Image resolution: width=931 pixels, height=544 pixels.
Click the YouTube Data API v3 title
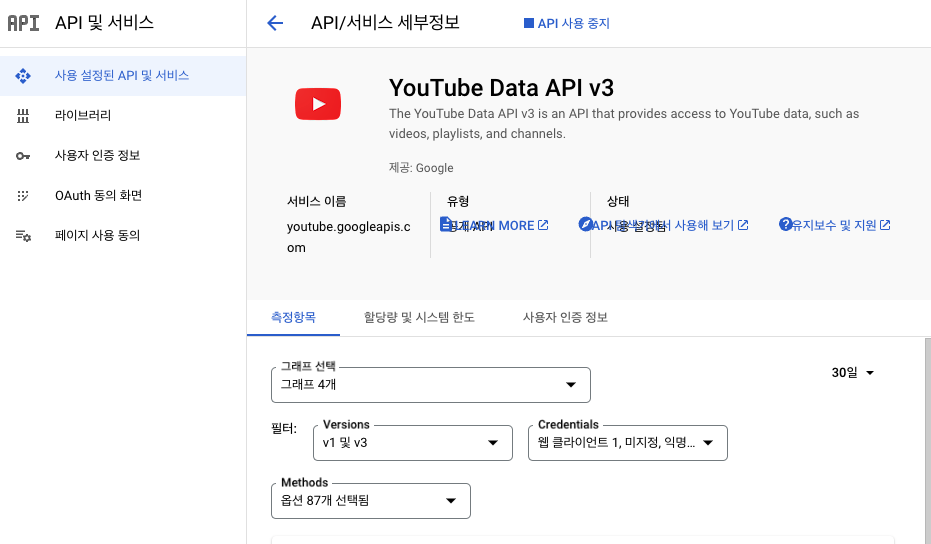click(x=501, y=88)
